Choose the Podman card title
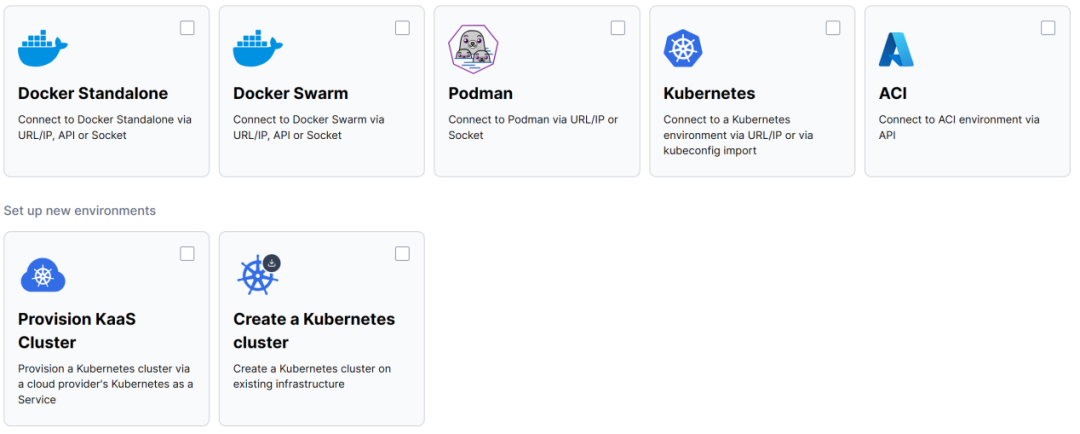 [x=480, y=93]
